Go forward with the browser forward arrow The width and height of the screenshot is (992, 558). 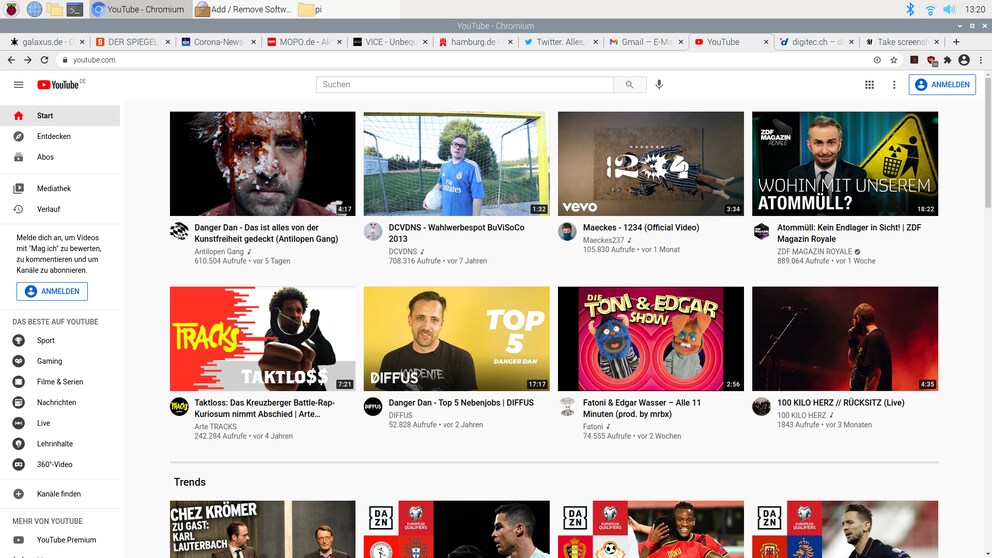coord(27,59)
